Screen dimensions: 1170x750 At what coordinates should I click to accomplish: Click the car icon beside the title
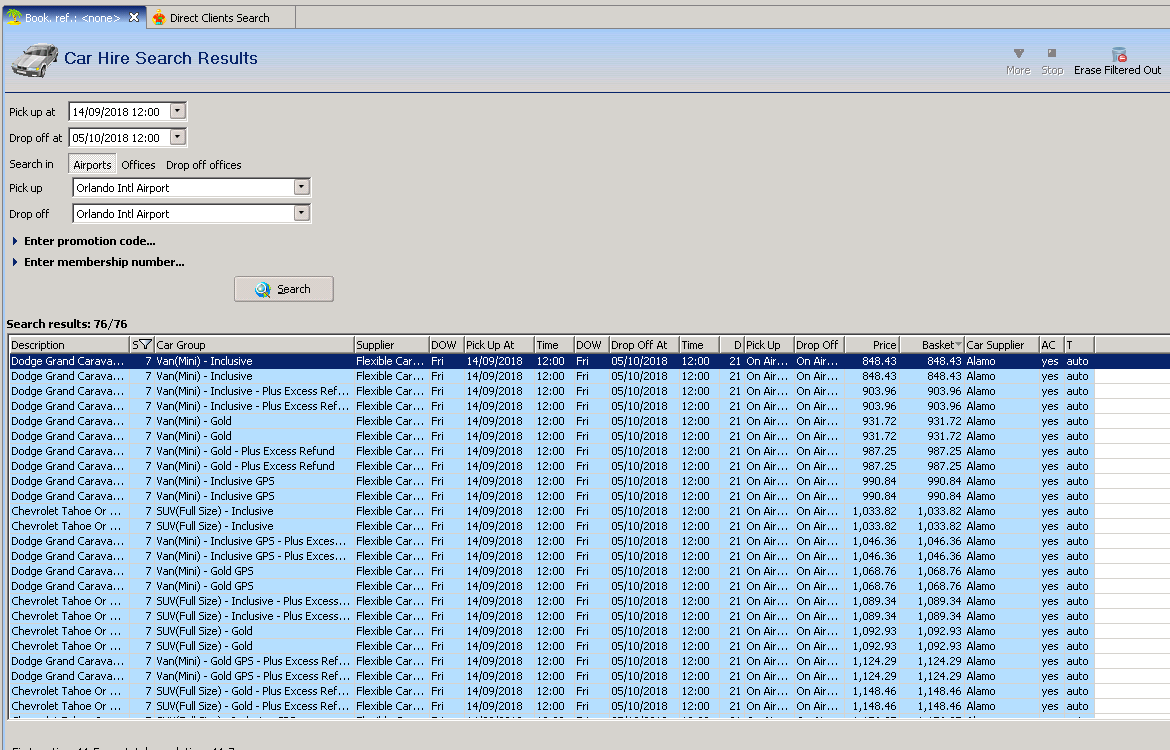pos(33,59)
